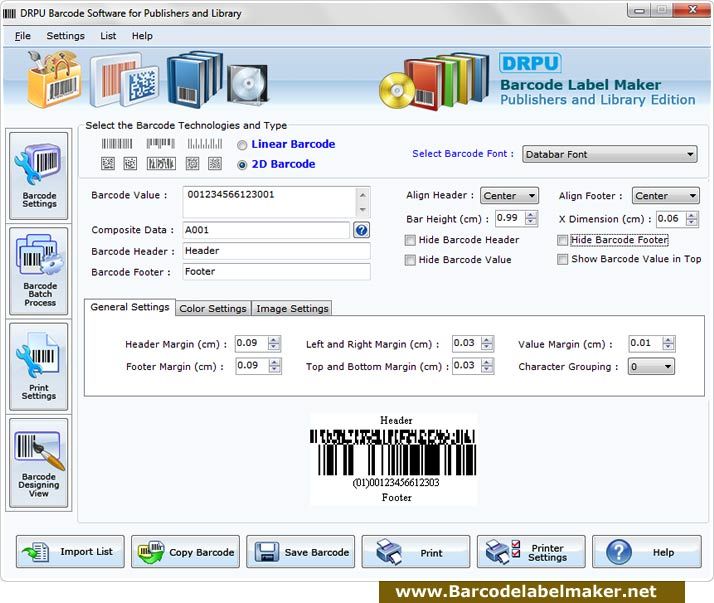Enable Hide Barcode Header checkbox
Viewport: 714px width, 603px height.
[410, 240]
